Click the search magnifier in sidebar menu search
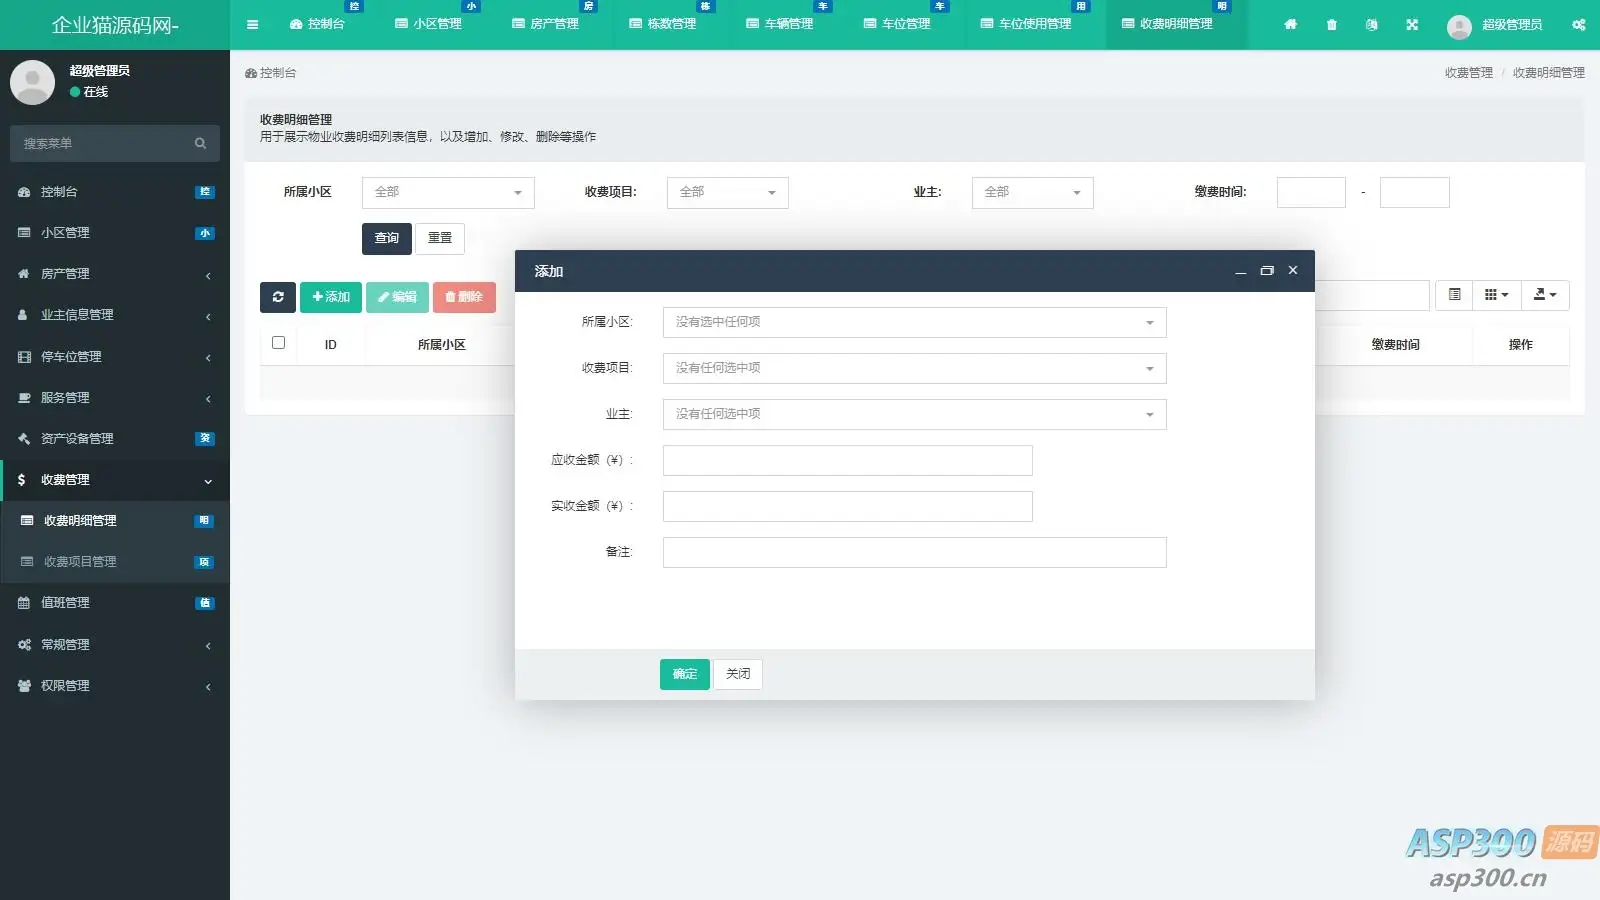 tap(200, 144)
